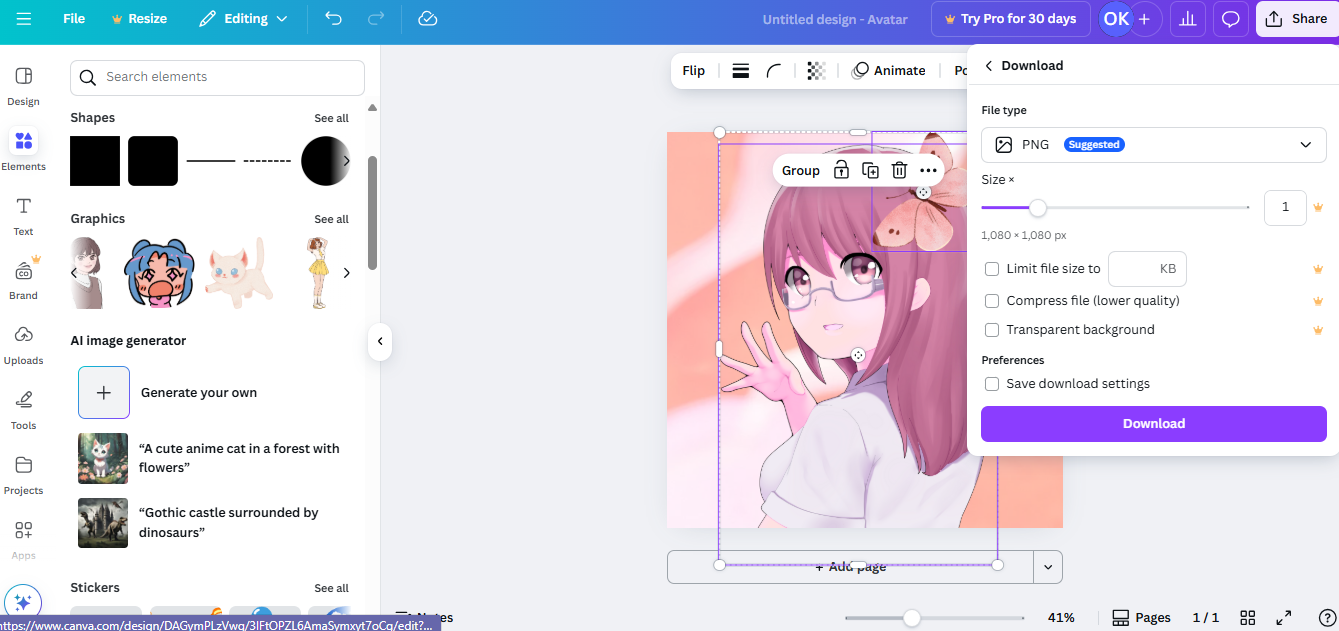The height and width of the screenshot is (631, 1339).
Task: Open the File menu
Action: (73, 18)
